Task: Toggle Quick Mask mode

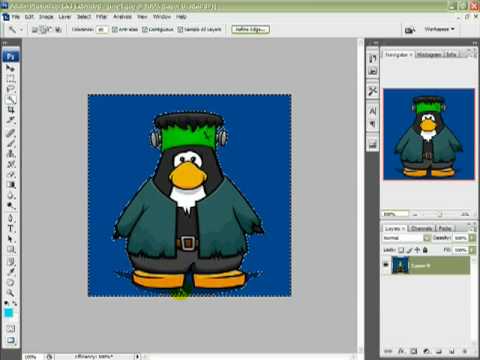Action: pos(10,329)
